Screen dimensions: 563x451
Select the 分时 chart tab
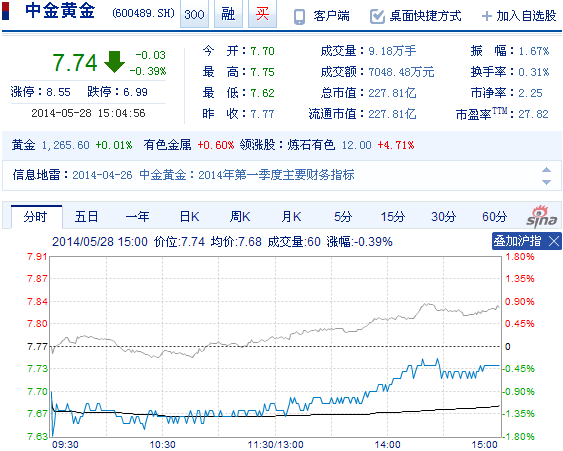(36, 217)
